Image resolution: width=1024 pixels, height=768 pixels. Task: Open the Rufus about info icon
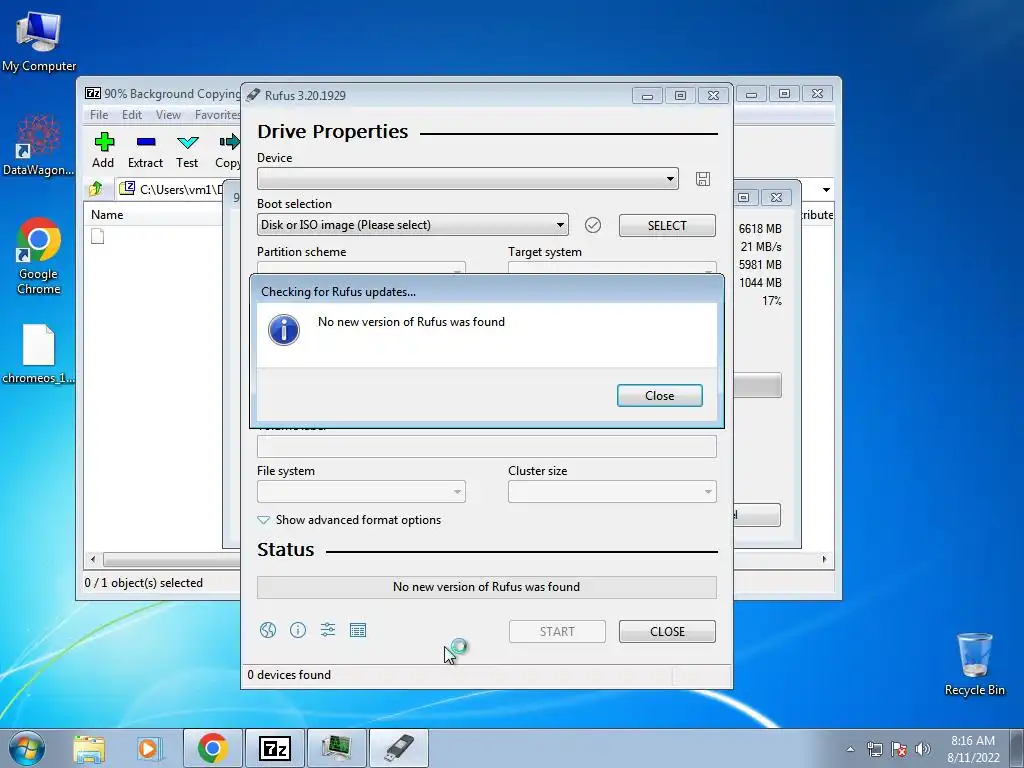298,630
